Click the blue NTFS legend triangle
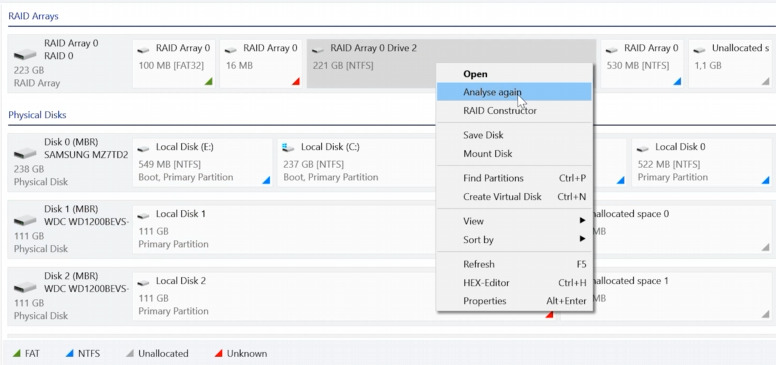This screenshot has height=365, width=776. 70,354
